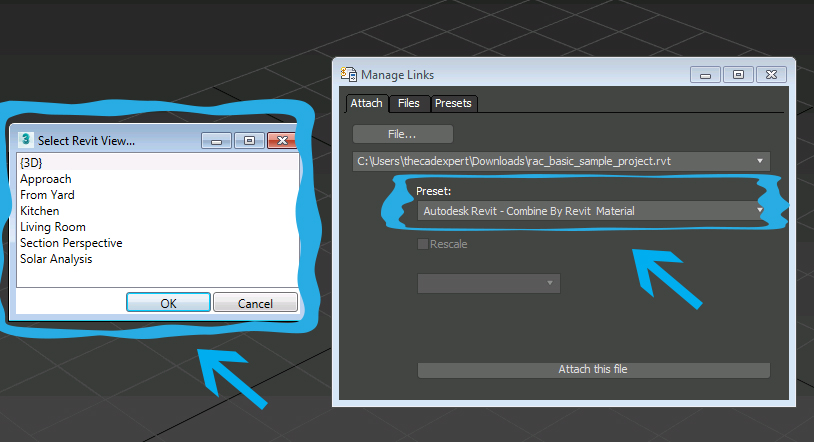Cancel the Select Revit View dialog
The height and width of the screenshot is (442, 814).
[x=255, y=303]
